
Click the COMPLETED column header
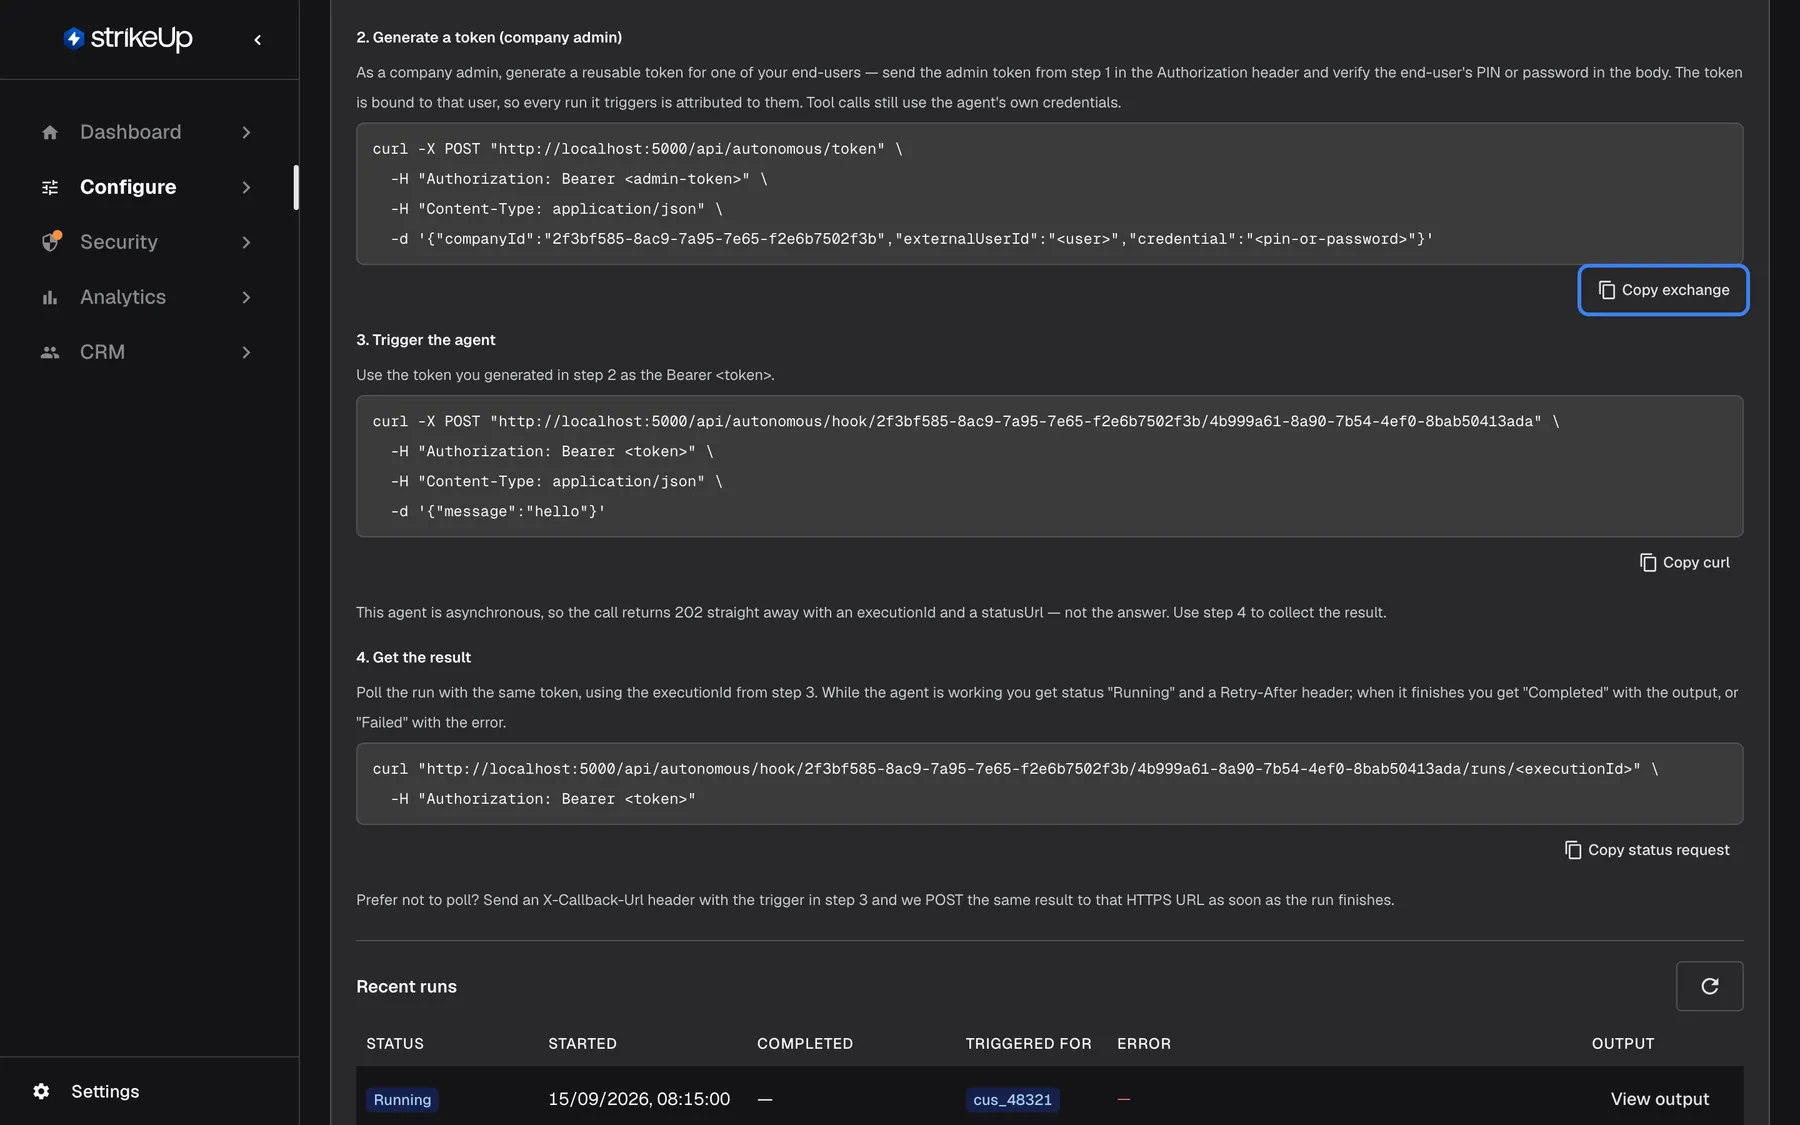(x=805, y=1043)
